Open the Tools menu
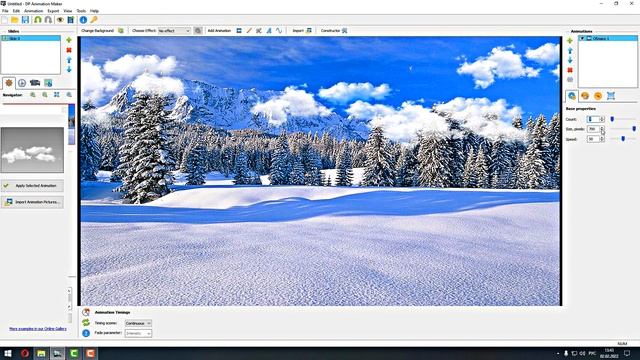640x360 pixels. coord(81,11)
